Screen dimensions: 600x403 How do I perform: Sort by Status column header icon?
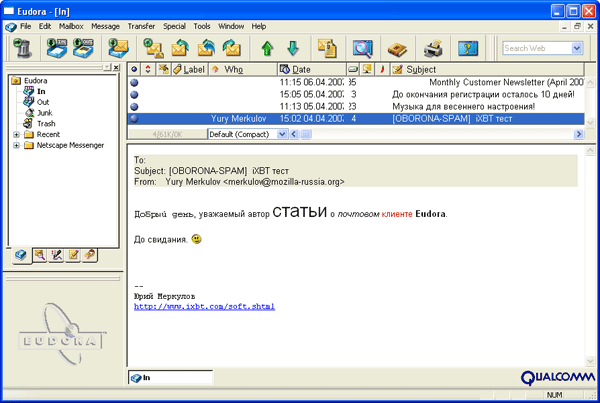tap(134, 69)
